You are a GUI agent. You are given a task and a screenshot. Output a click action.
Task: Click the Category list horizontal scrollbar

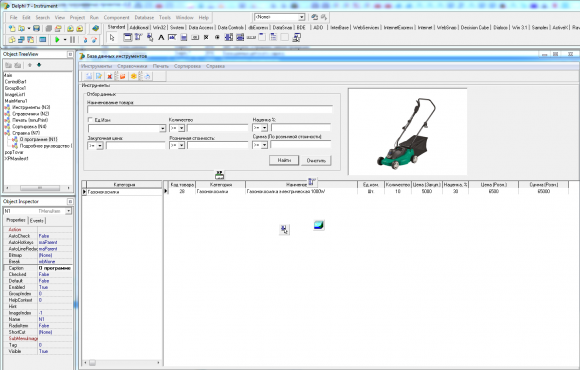122,363
